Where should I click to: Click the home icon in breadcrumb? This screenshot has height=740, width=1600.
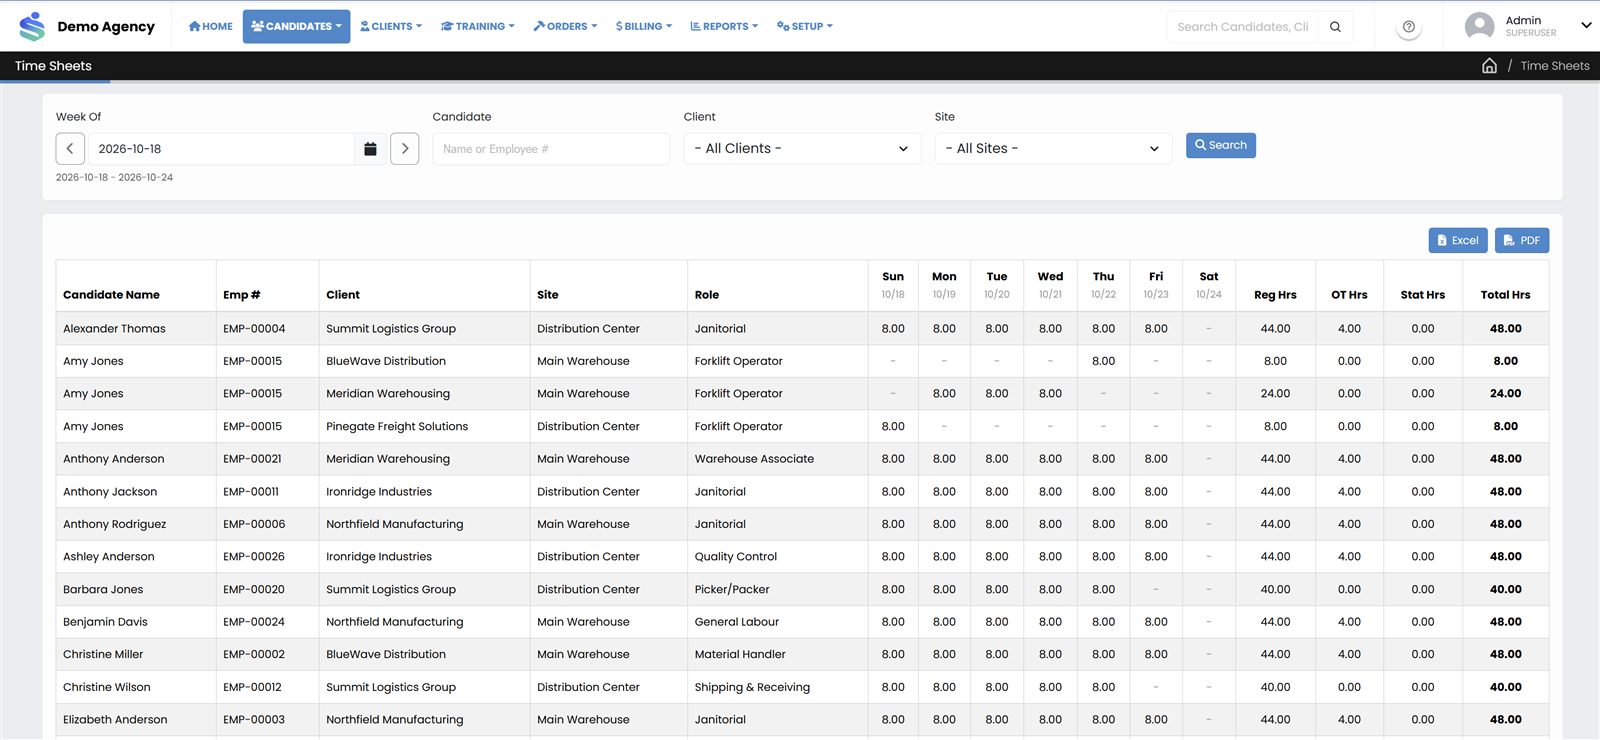1489,66
